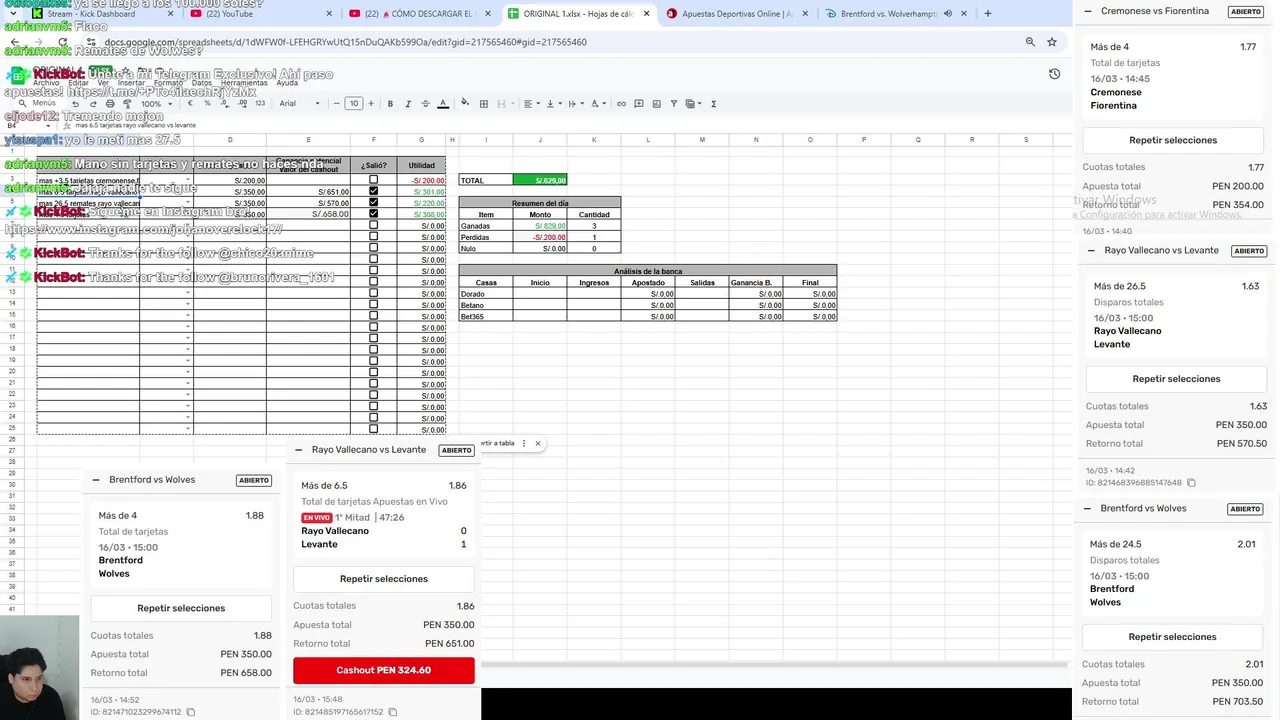
Task: Click the browser zoom magnifier icon
Action: click(1030, 42)
